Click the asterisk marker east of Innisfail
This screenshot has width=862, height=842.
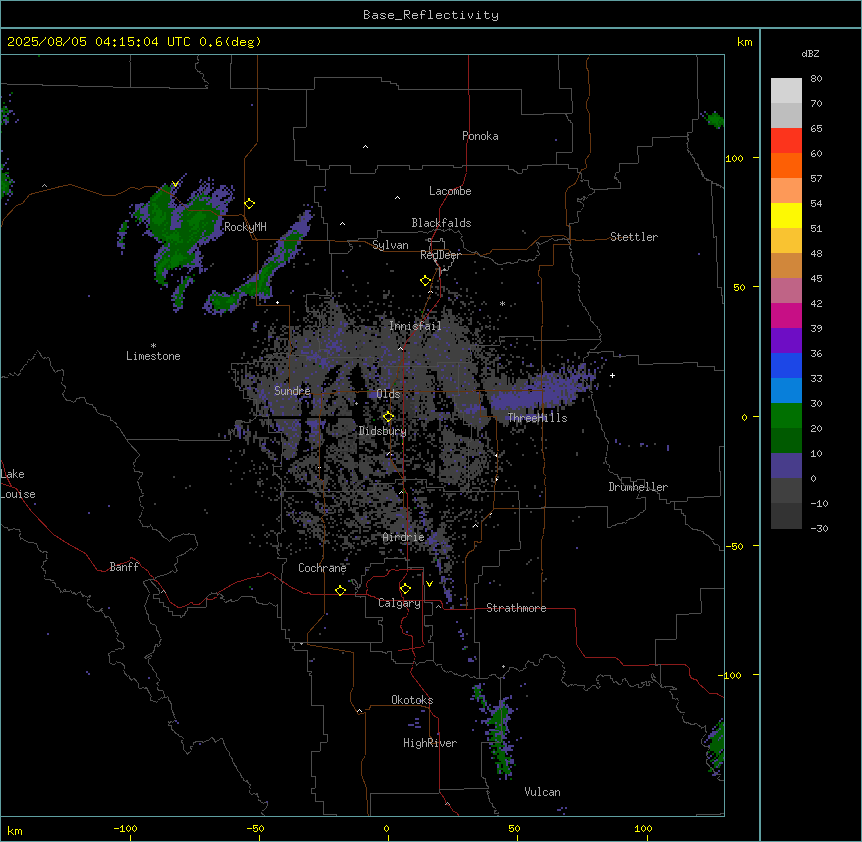(x=502, y=304)
